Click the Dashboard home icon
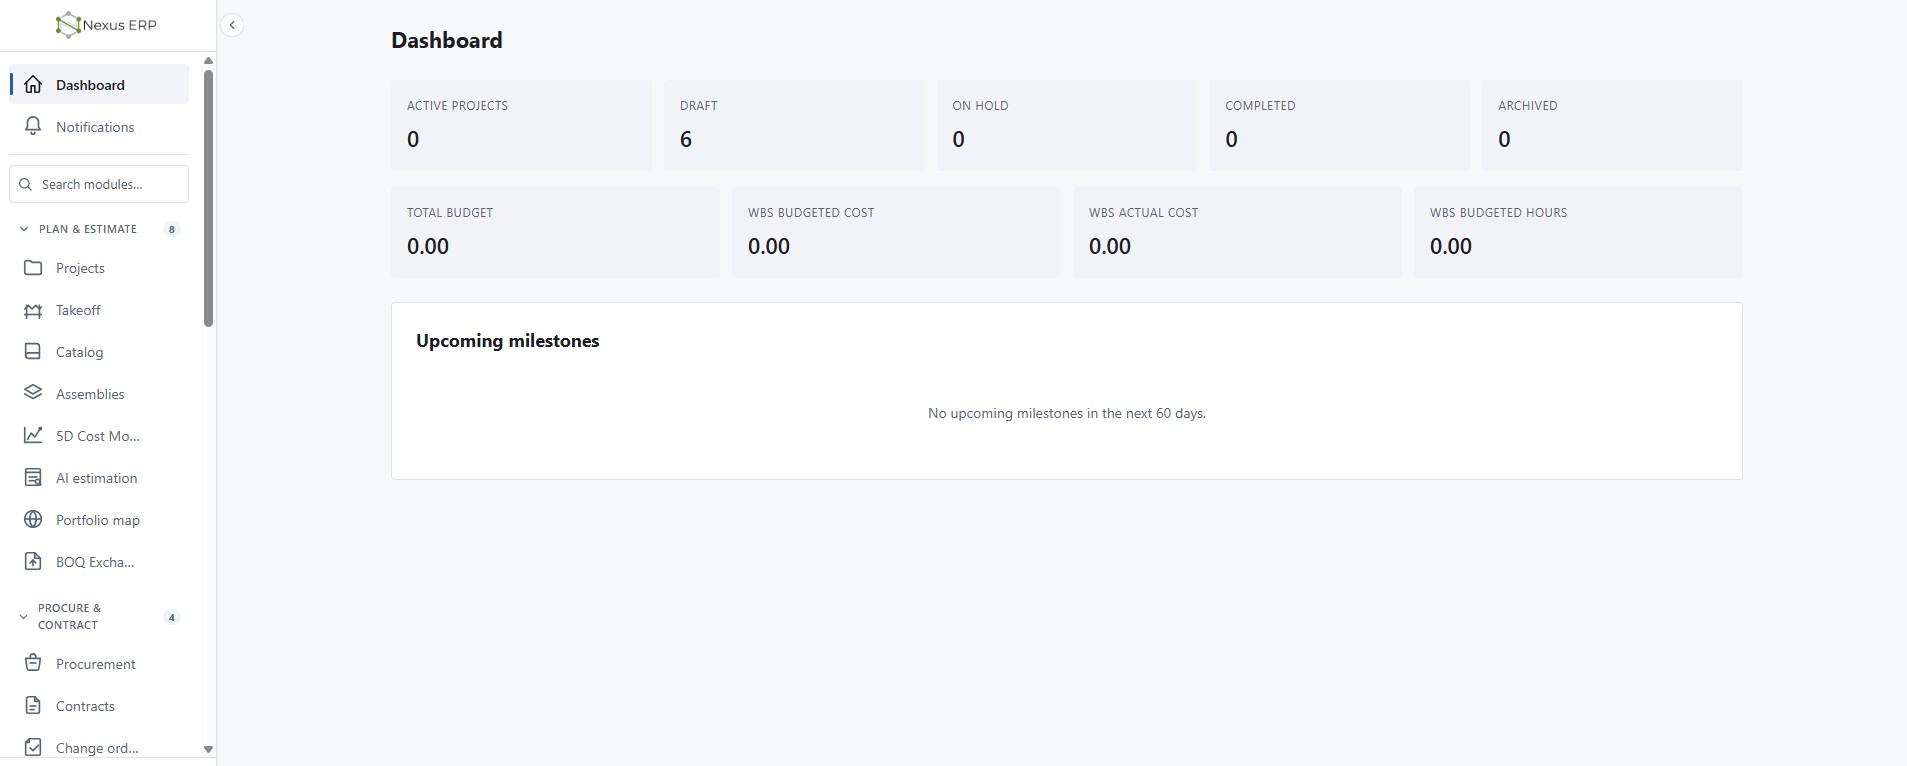Screen dimensions: 1907x766 33,85
